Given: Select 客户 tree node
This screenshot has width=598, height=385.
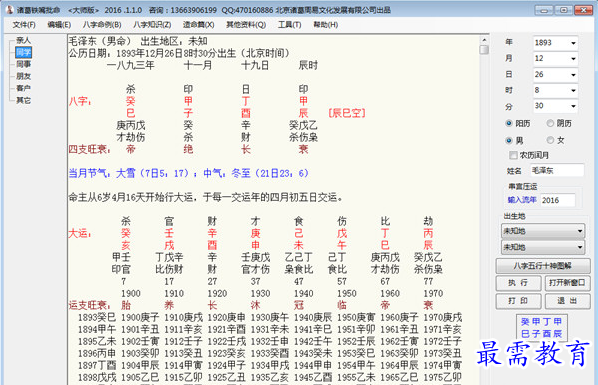Looking at the screenshot, I should point(23,88).
